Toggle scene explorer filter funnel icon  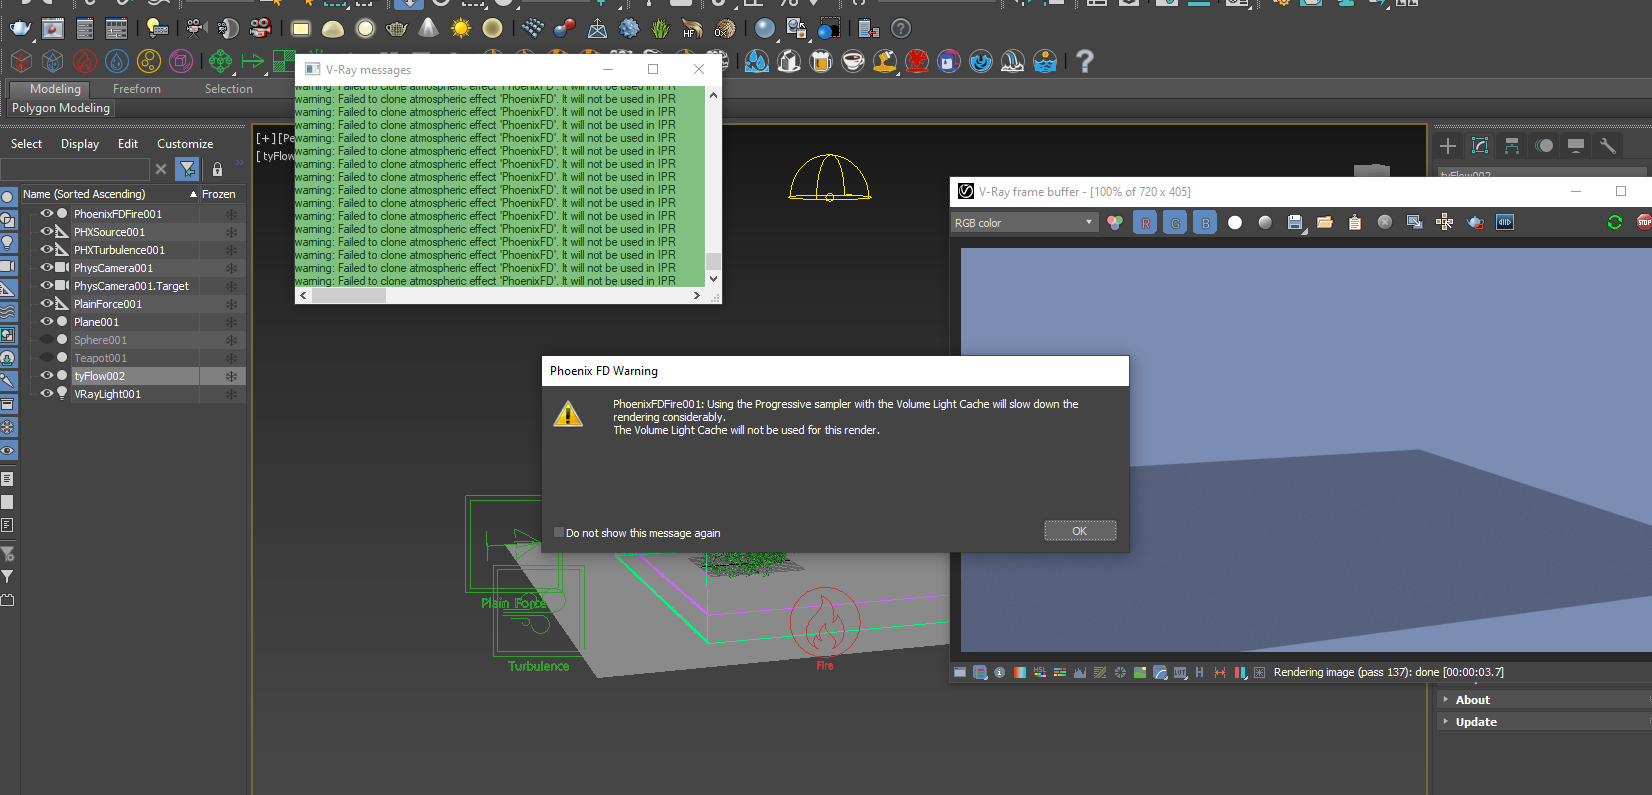pos(187,169)
